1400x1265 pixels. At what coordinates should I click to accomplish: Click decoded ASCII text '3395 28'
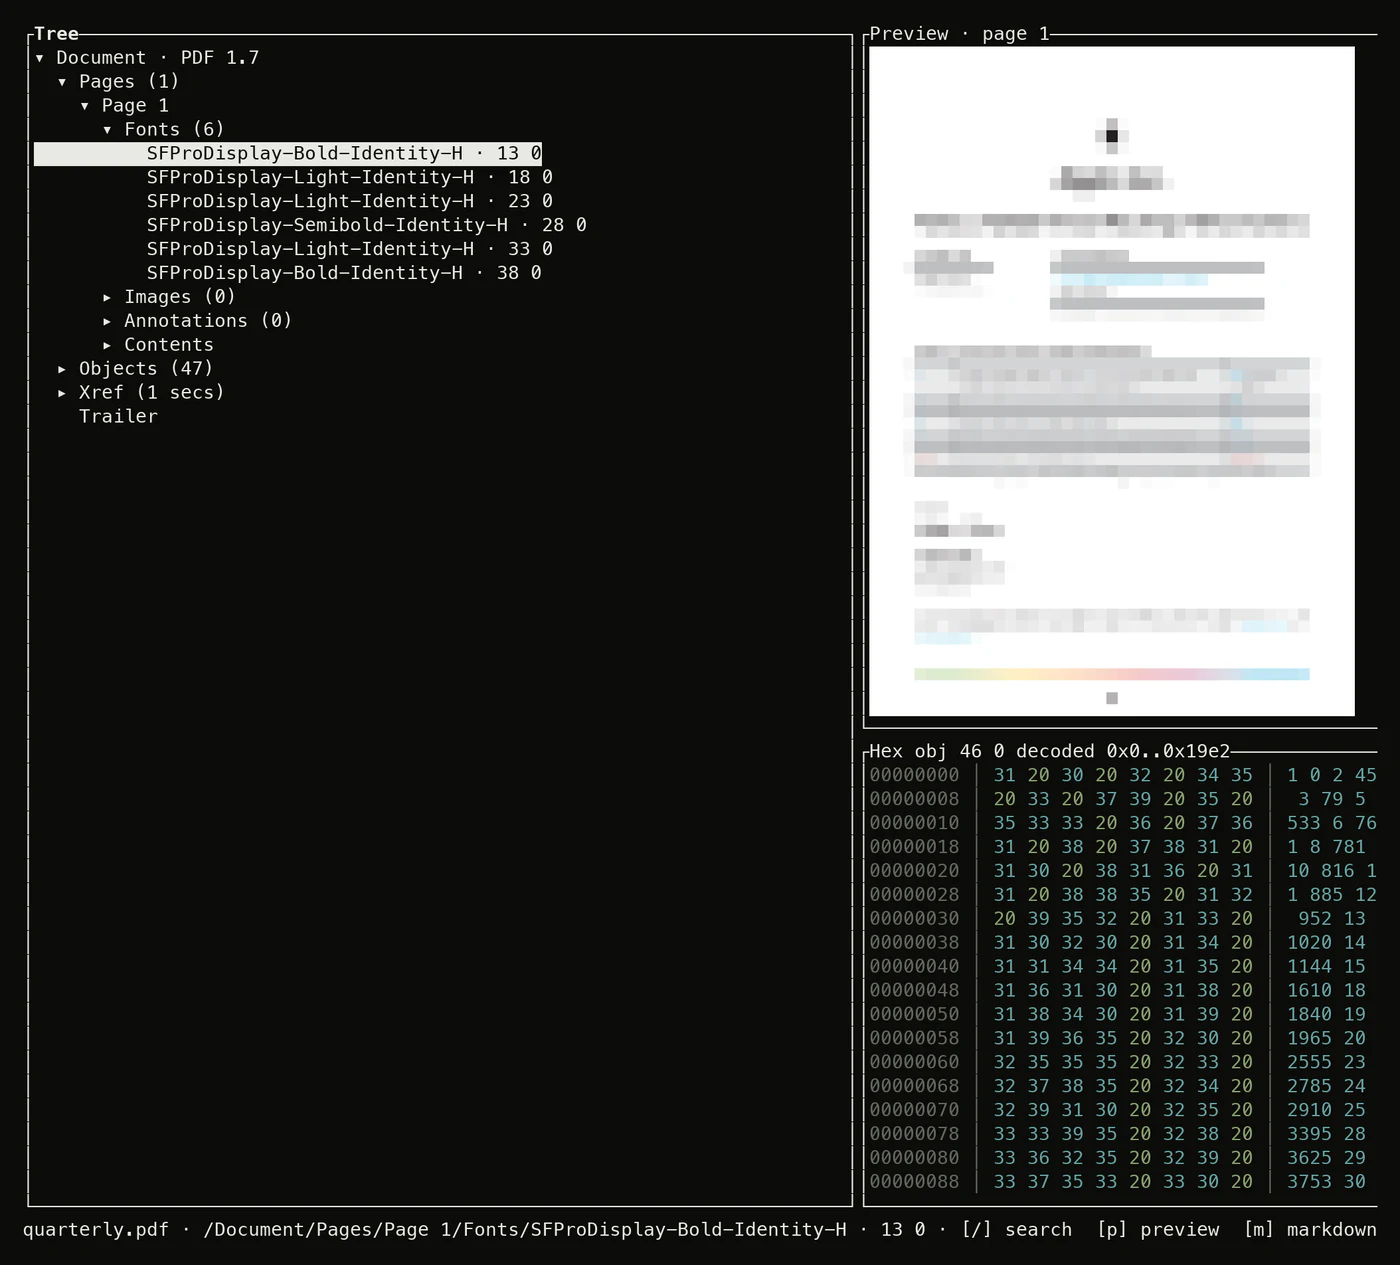pyautogui.click(x=1326, y=1135)
